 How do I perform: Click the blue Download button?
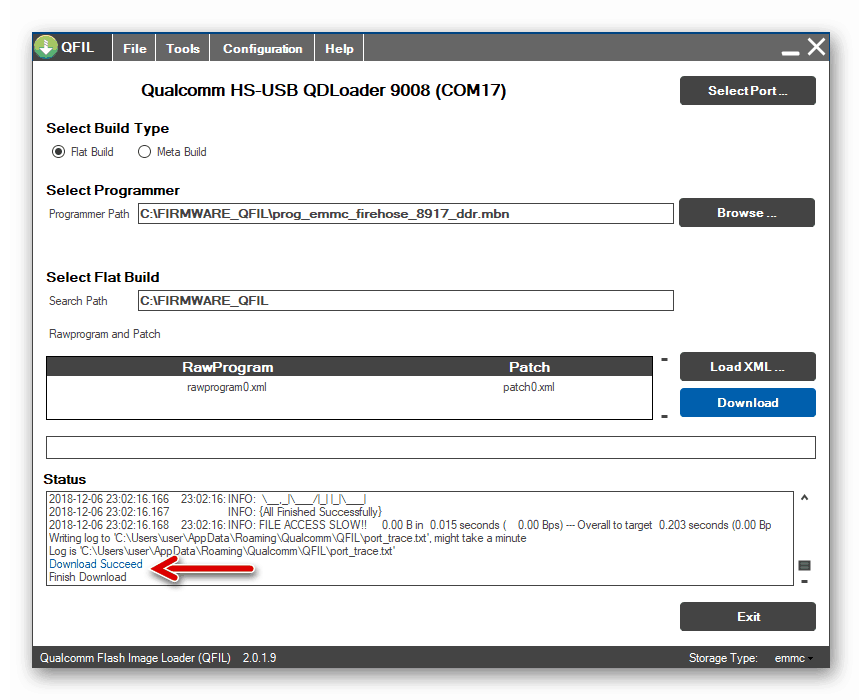pyautogui.click(x=748, y=403)
